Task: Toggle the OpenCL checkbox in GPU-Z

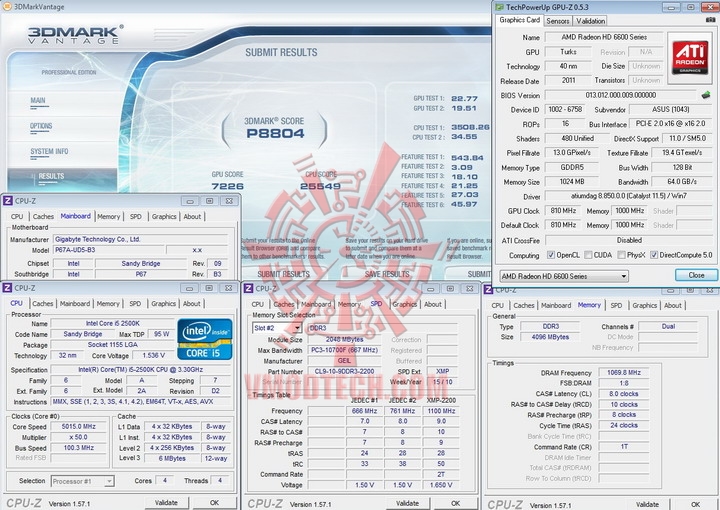Action: coord(551,255)
